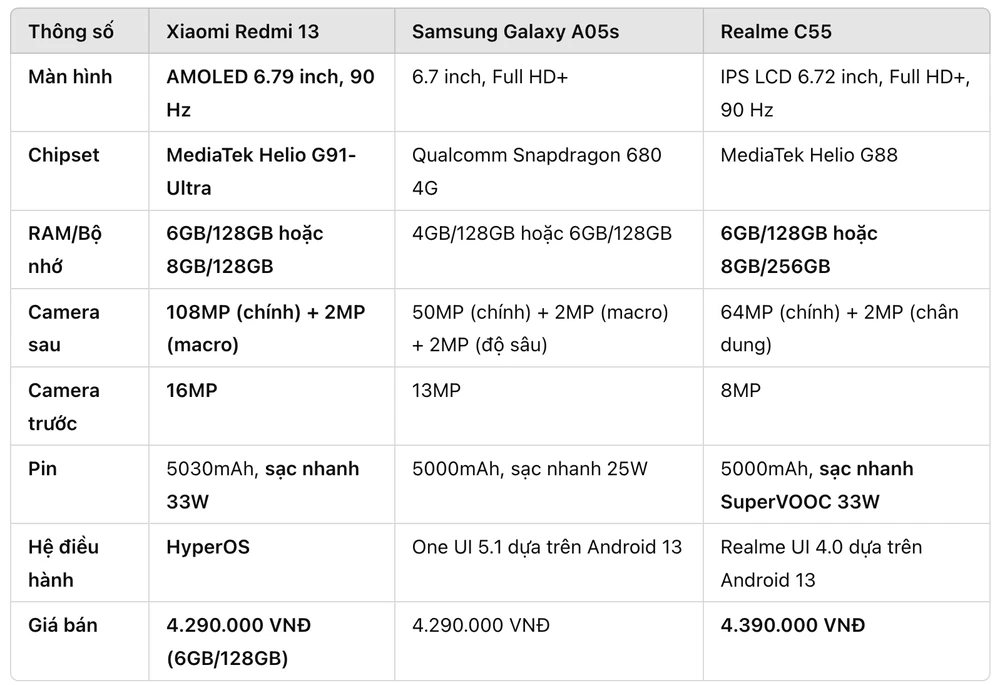Click the '4.390.000 VNĐ' price cell
This screenshot has width=1000, height=685.
pyautogui.click(x=792, y=625)
